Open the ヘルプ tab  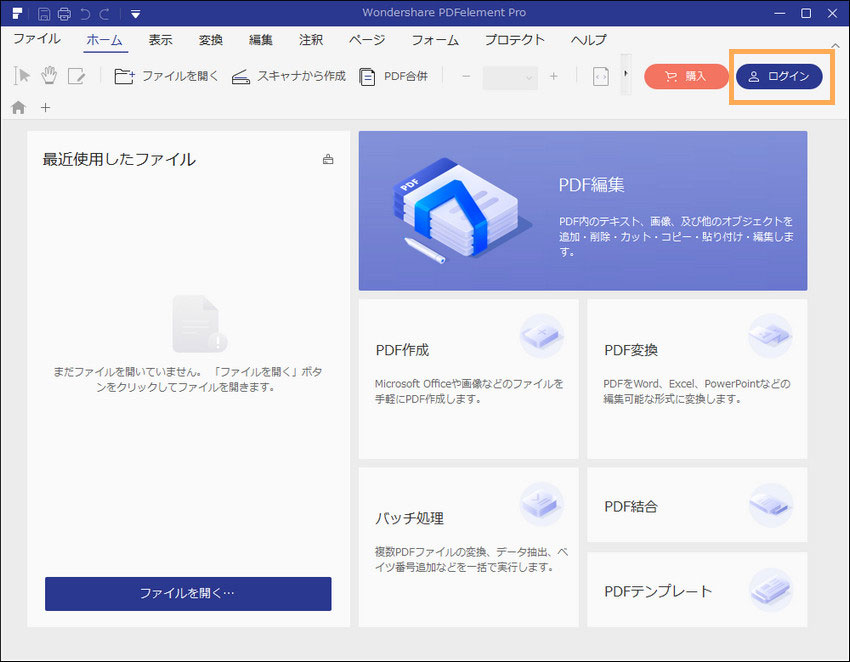(x=589, y=40)
